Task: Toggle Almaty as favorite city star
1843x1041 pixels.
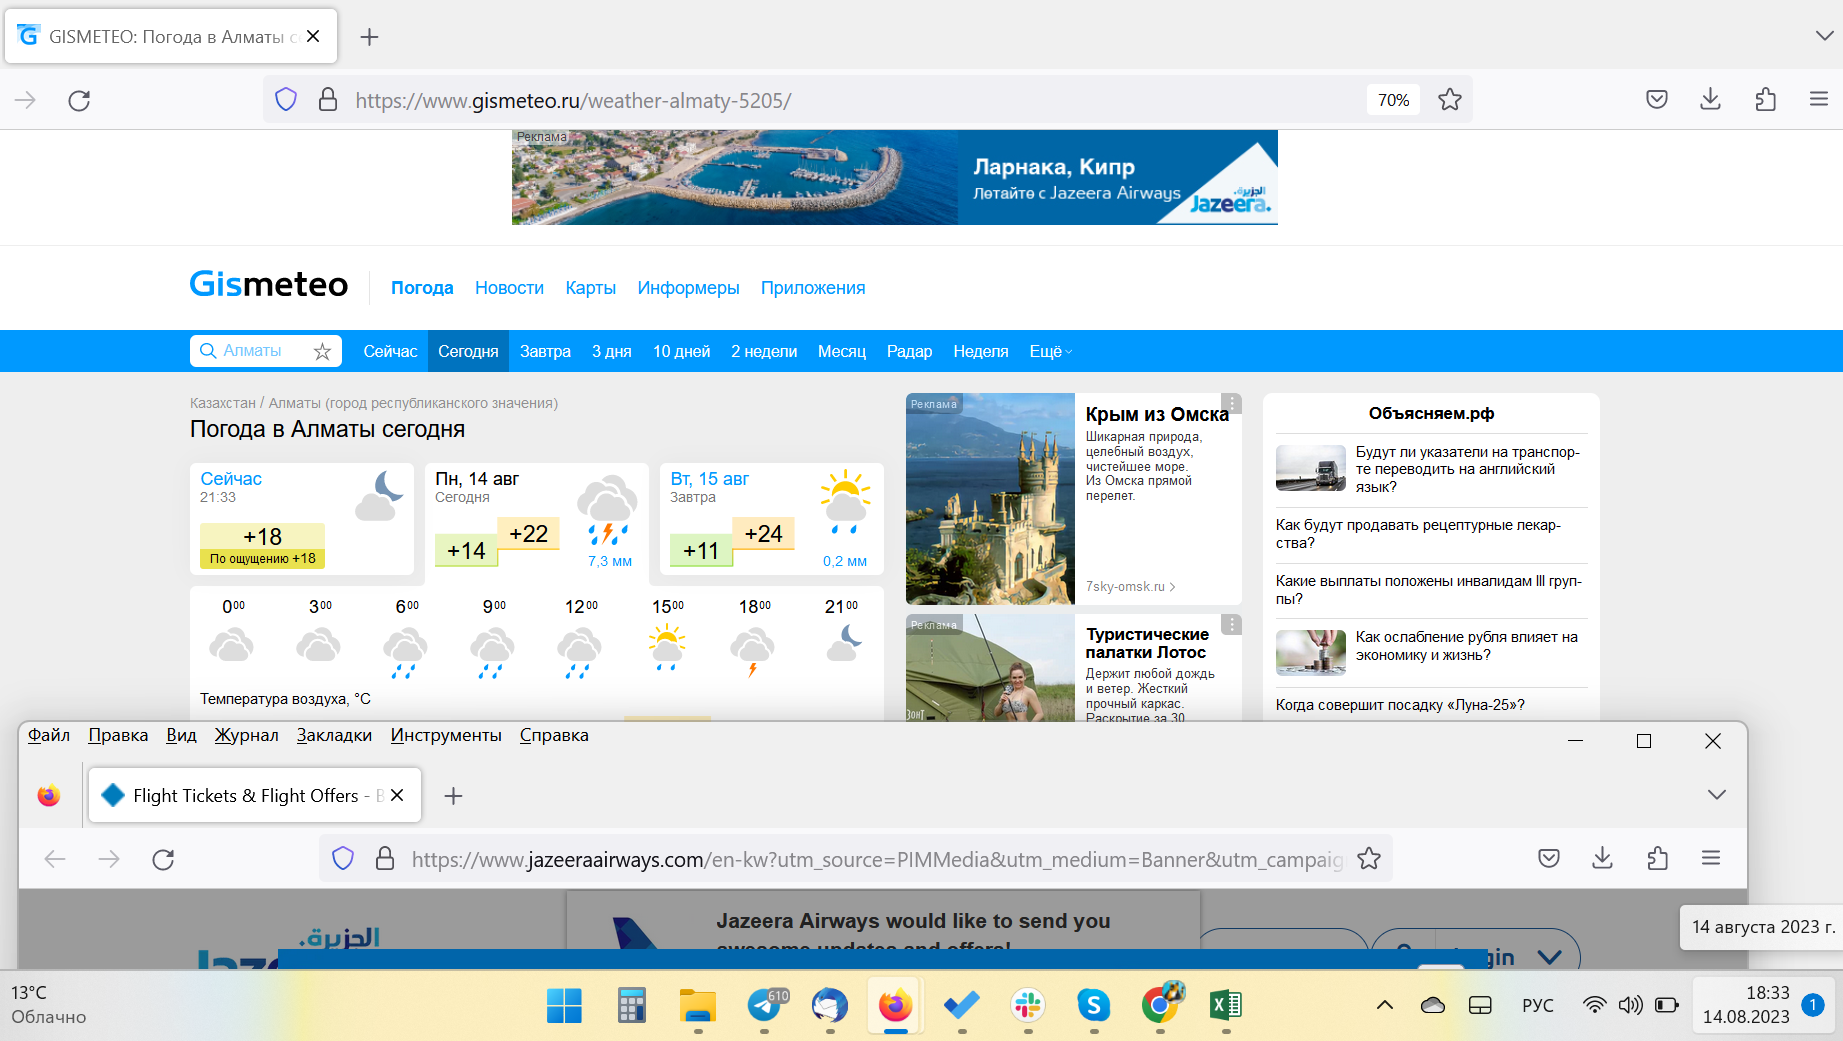Action: 322,352
